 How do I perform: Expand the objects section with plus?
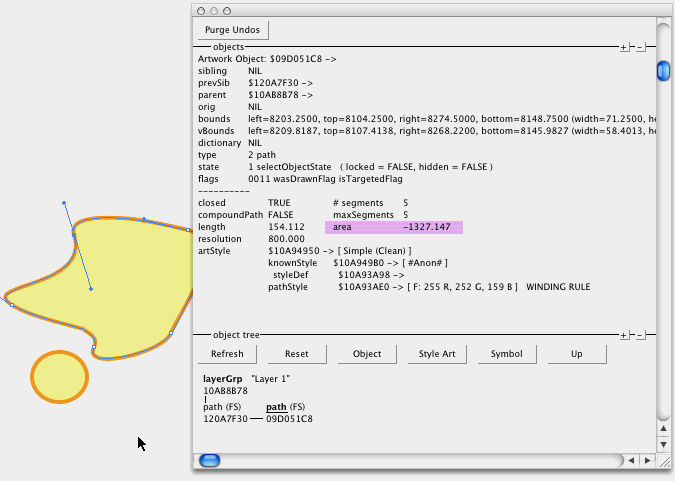point(624,47)
